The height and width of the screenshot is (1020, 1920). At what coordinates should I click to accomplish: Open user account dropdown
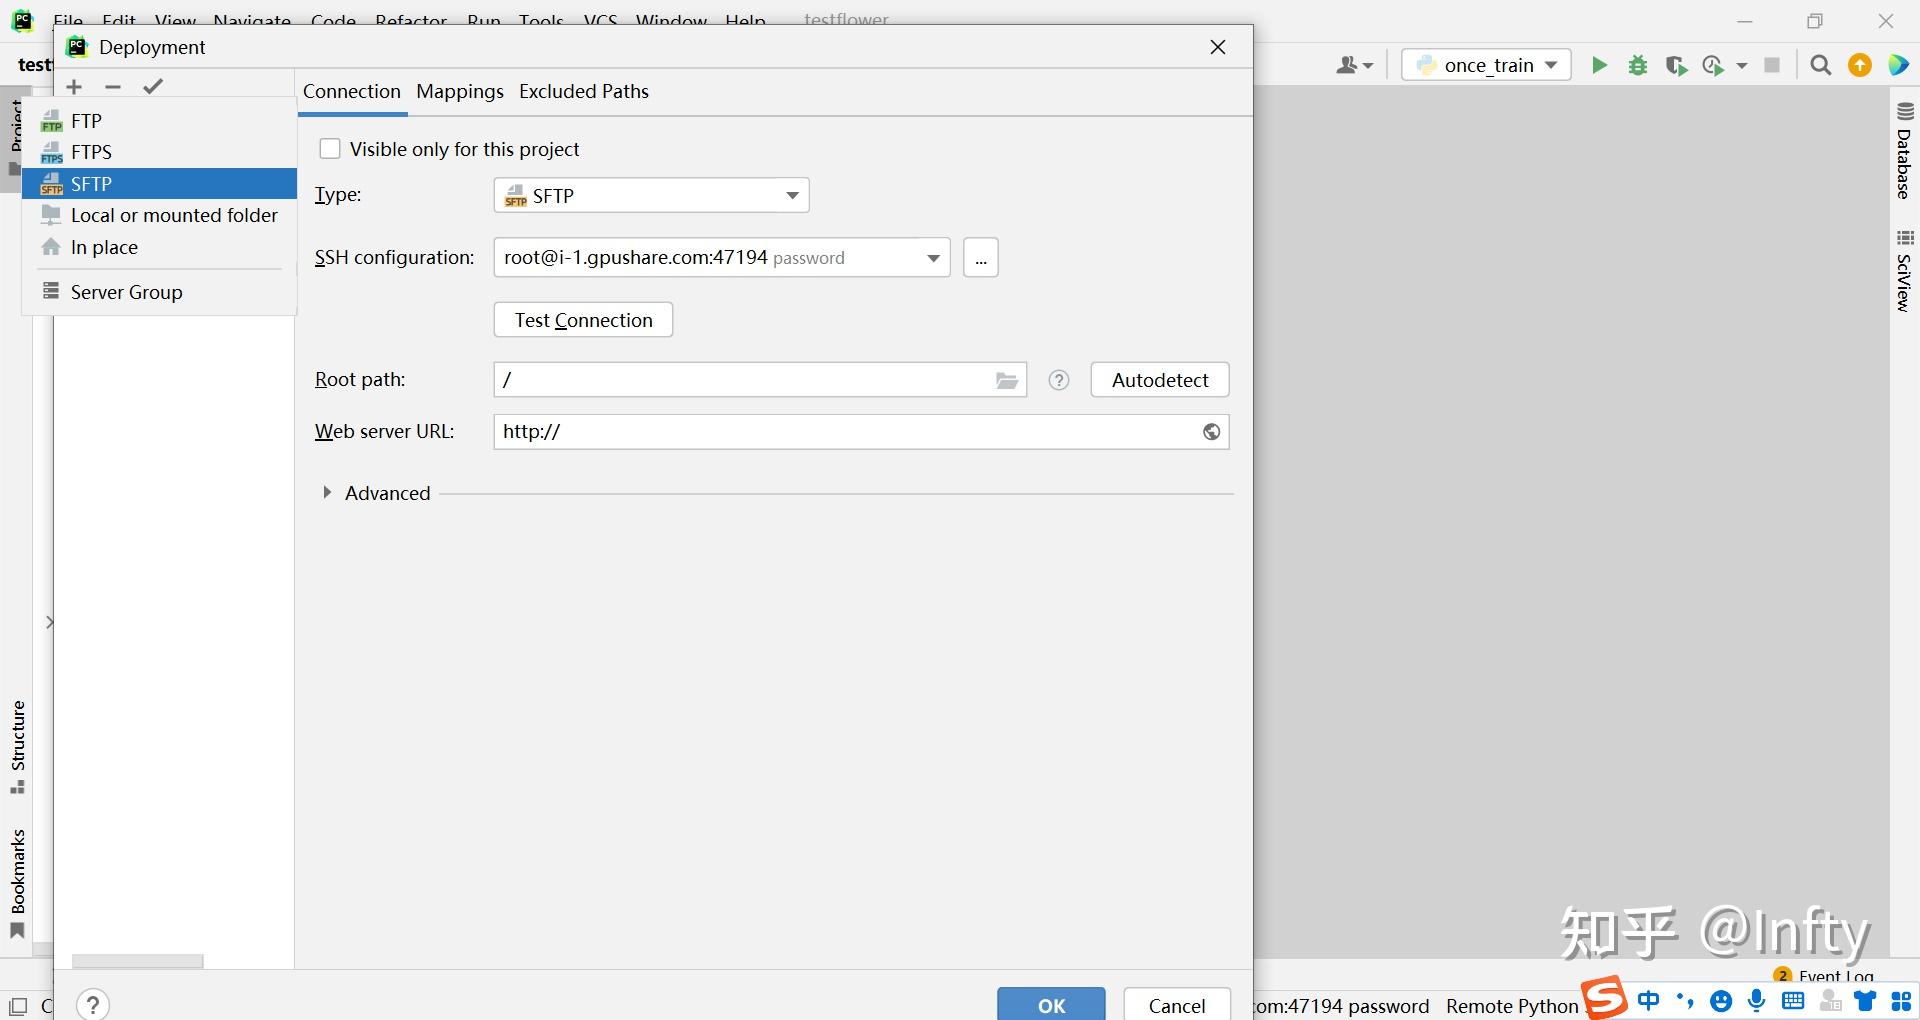(x=1355, y=65)
